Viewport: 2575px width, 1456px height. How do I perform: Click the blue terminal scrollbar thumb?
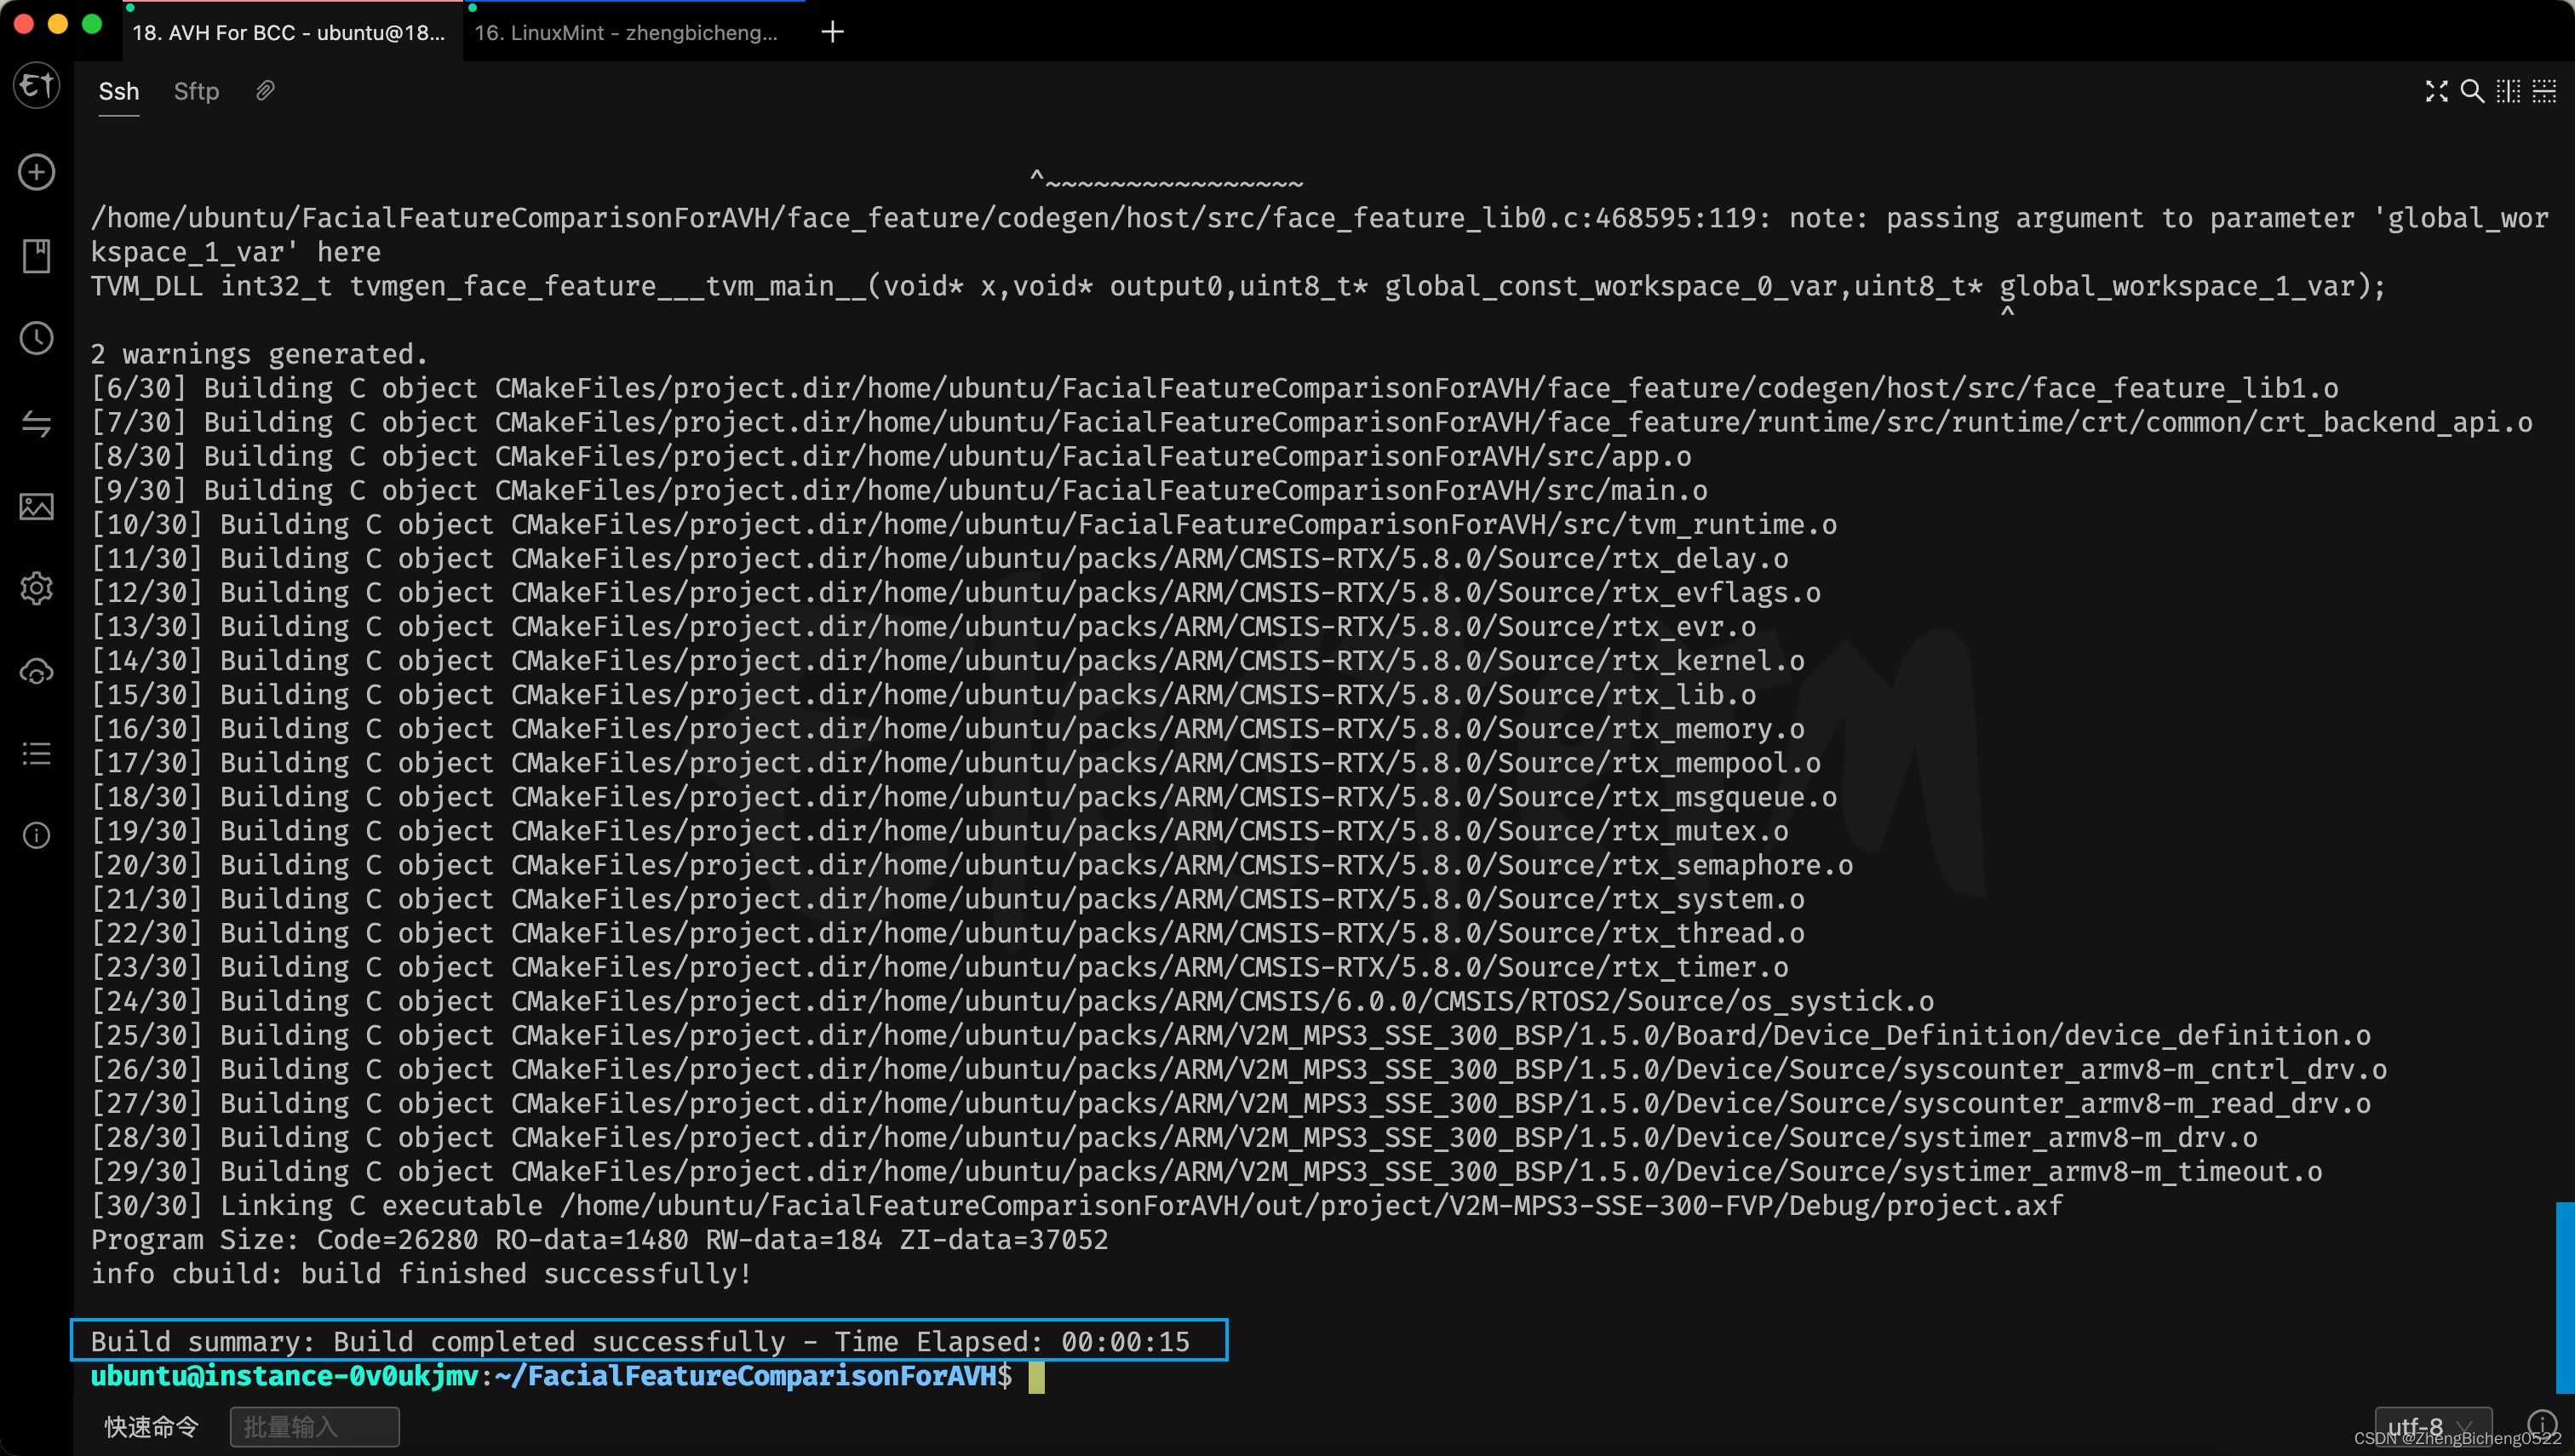tap(2564, 1296)
